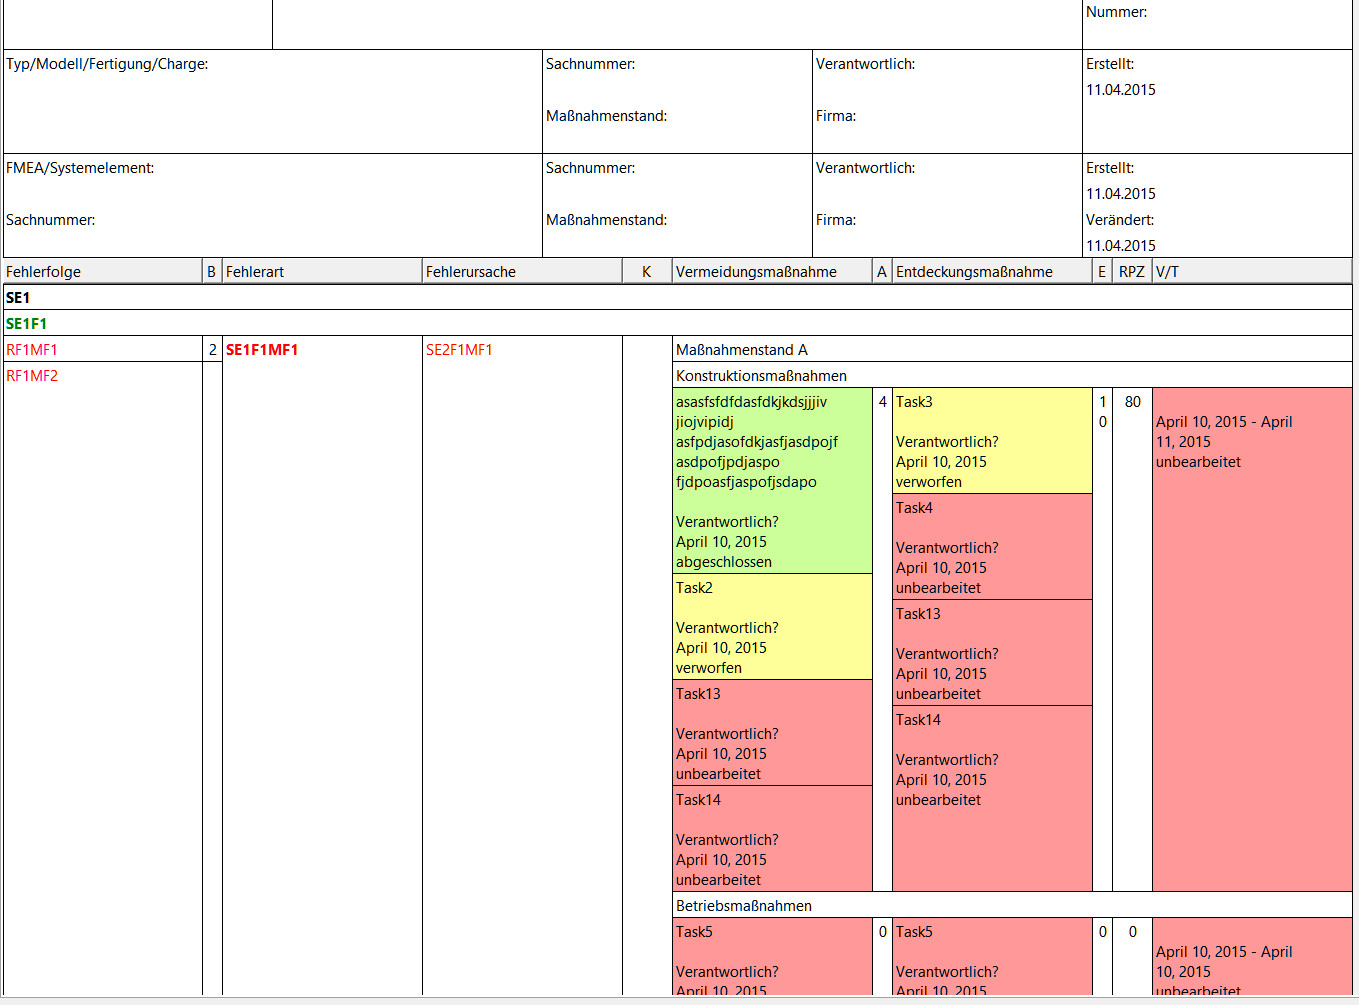This screenshot has height=1005, width=1359.
Task: Click the FMEA/Systemelement field label
Action: (80, 168)
